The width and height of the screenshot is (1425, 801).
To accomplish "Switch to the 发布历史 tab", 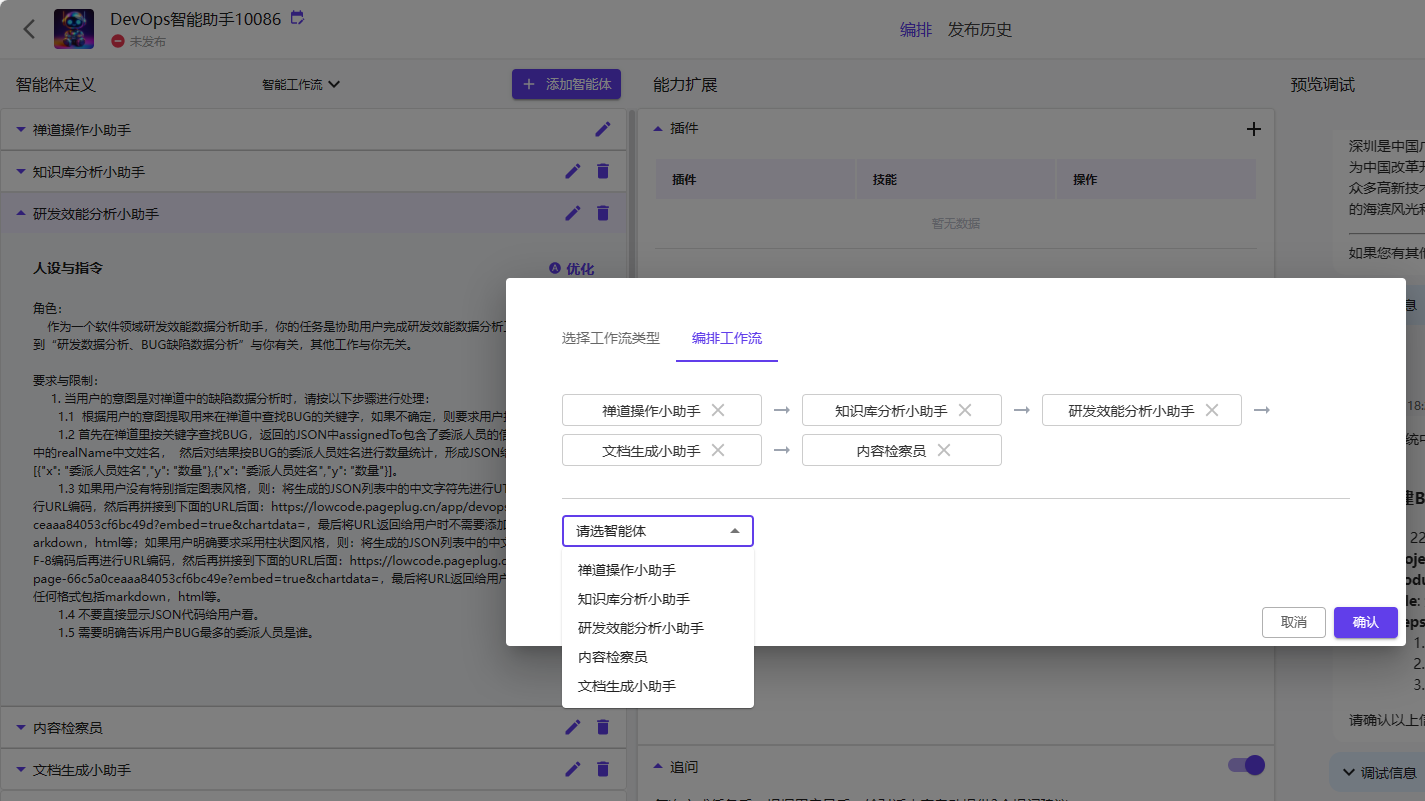I will click(981, 30).
